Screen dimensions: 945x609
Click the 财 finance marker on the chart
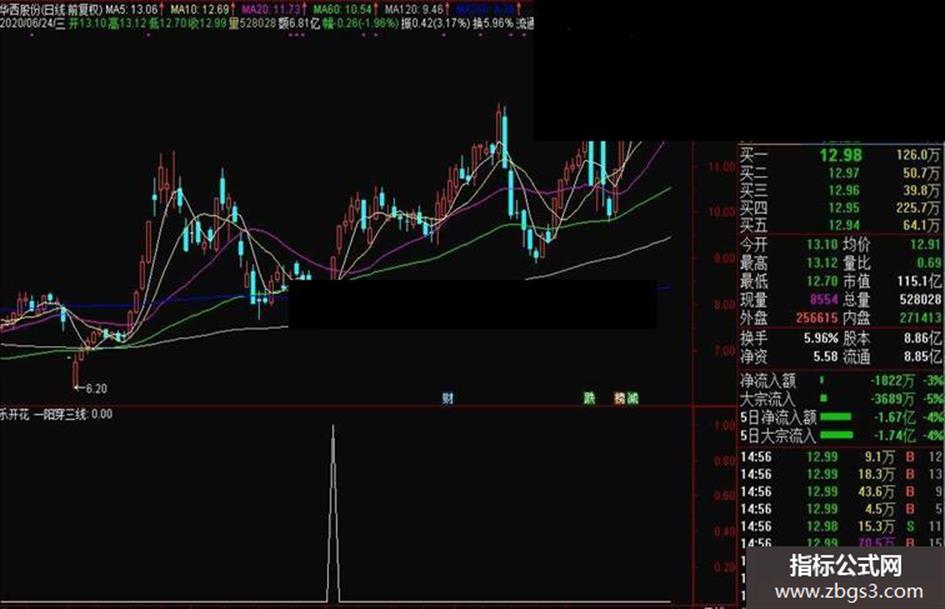448,399
